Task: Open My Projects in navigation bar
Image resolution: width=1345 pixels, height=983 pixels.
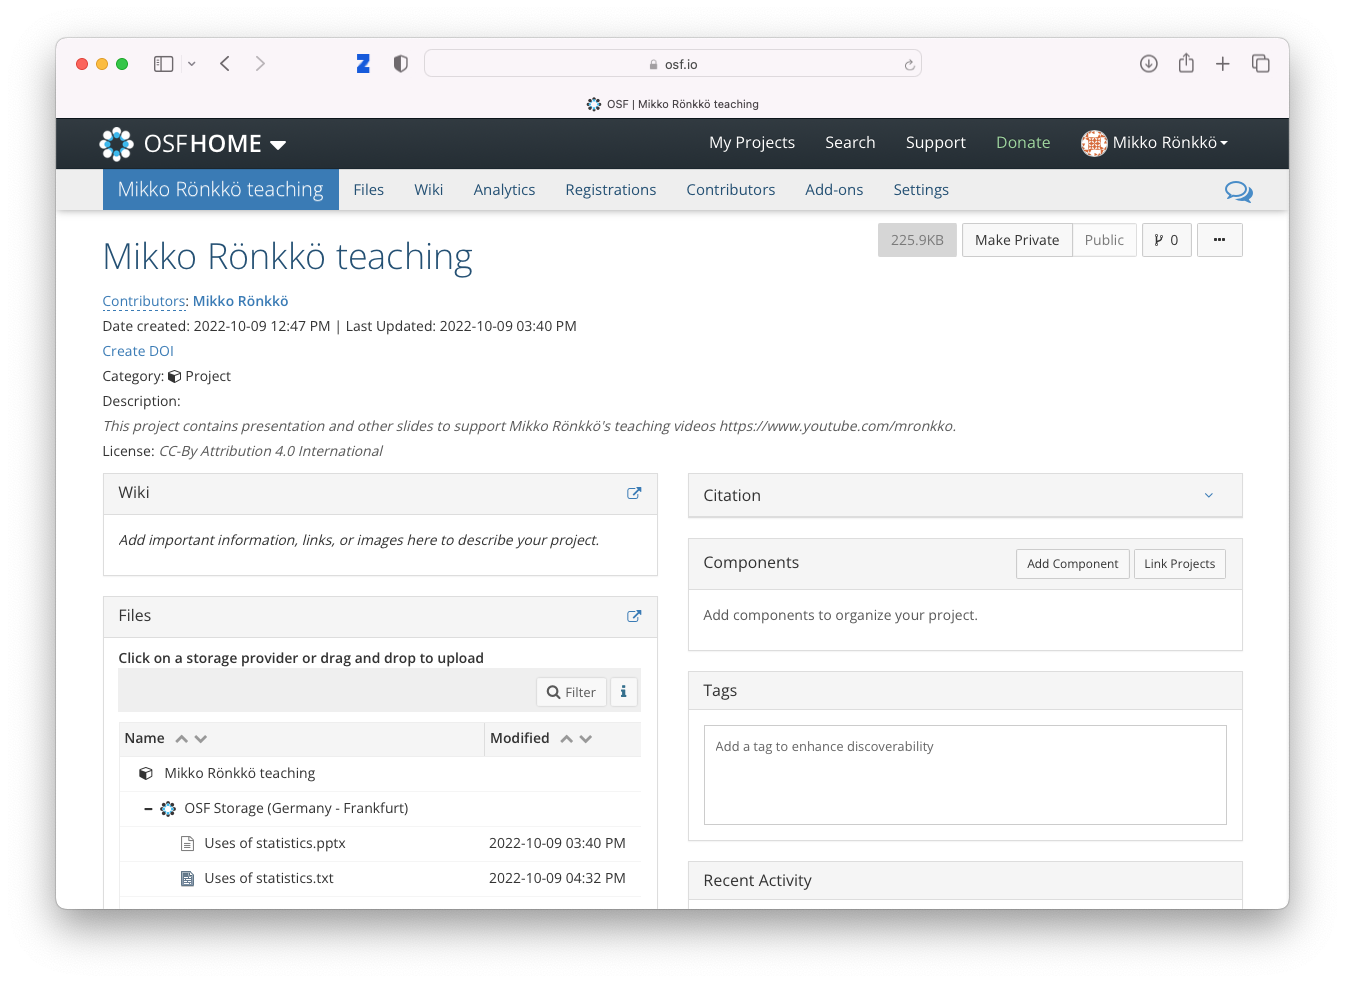Action: click(752, 143)
